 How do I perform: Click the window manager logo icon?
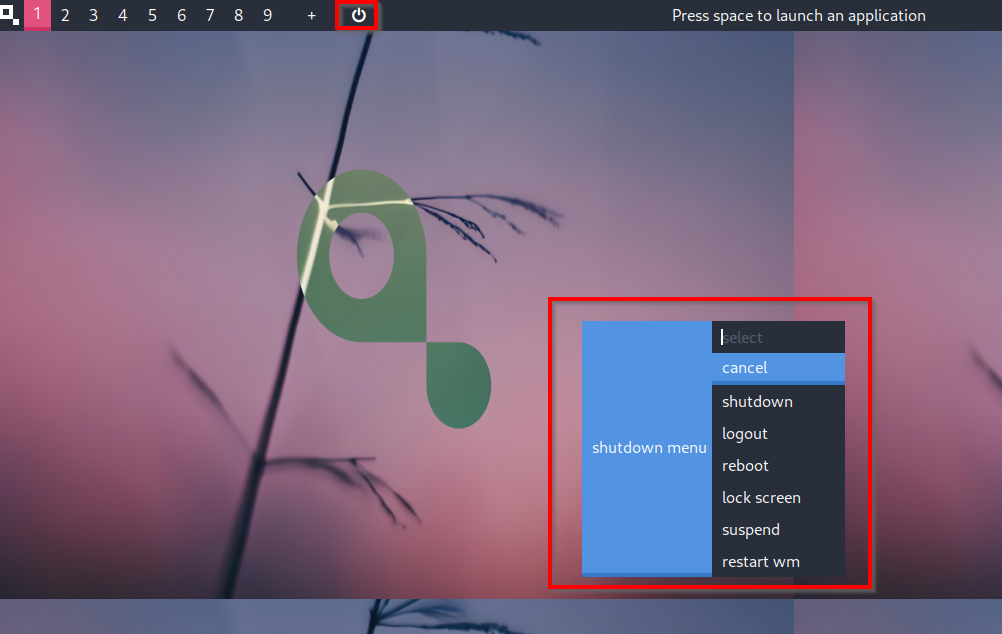(10, 15)
